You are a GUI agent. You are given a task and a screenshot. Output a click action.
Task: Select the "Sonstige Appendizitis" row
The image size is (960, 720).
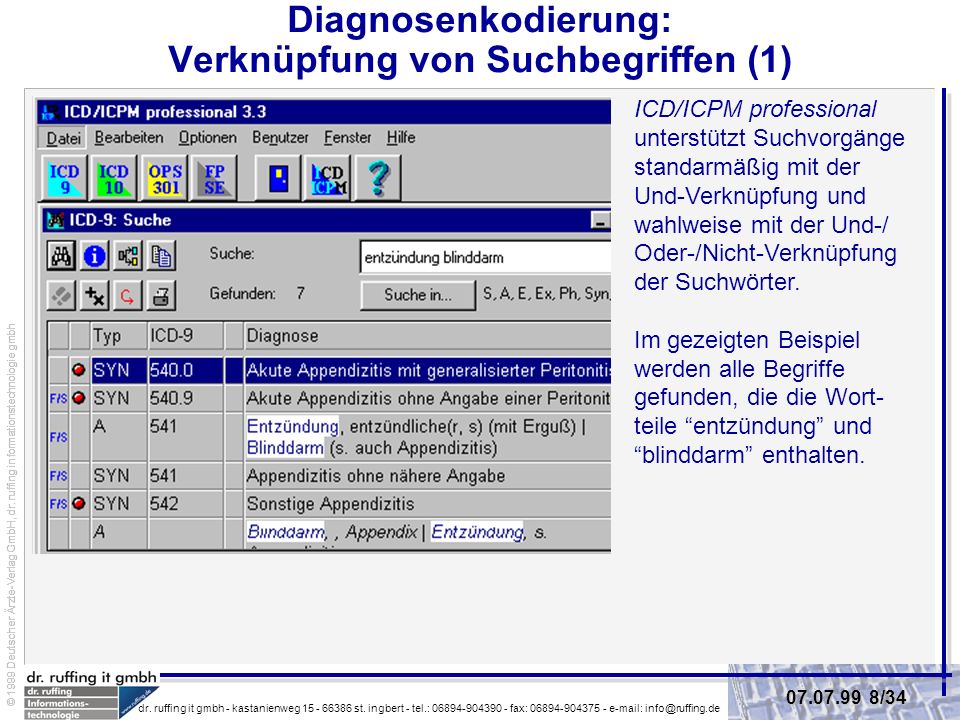[x=329, y=504]
